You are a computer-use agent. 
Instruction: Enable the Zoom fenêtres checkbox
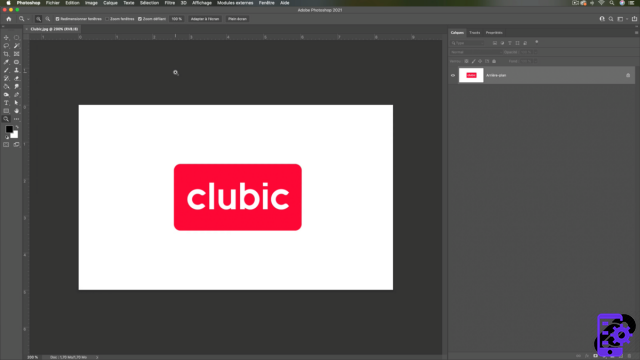click(107, 19)
